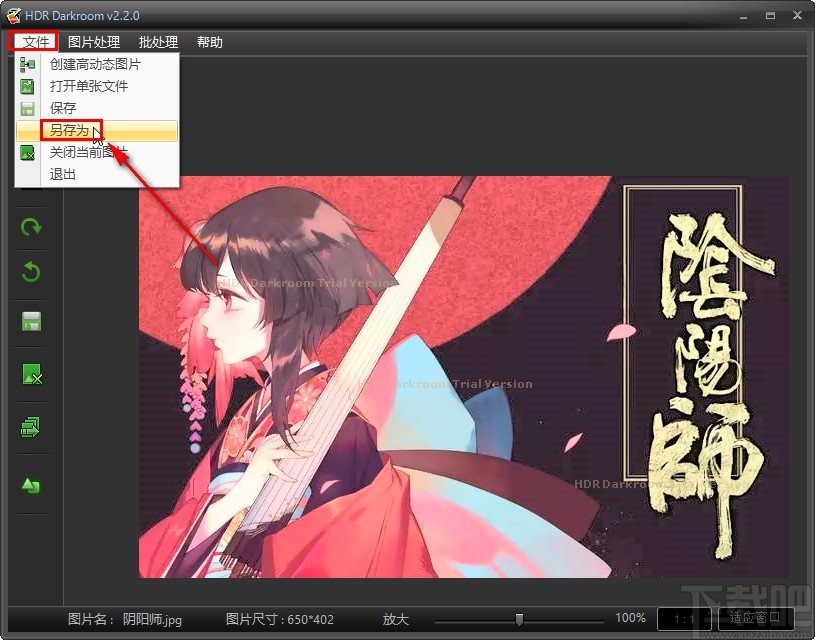Click the 1:1 actual size button
The width and height of the screenshot is (815, 640).
tap(684, 619)
